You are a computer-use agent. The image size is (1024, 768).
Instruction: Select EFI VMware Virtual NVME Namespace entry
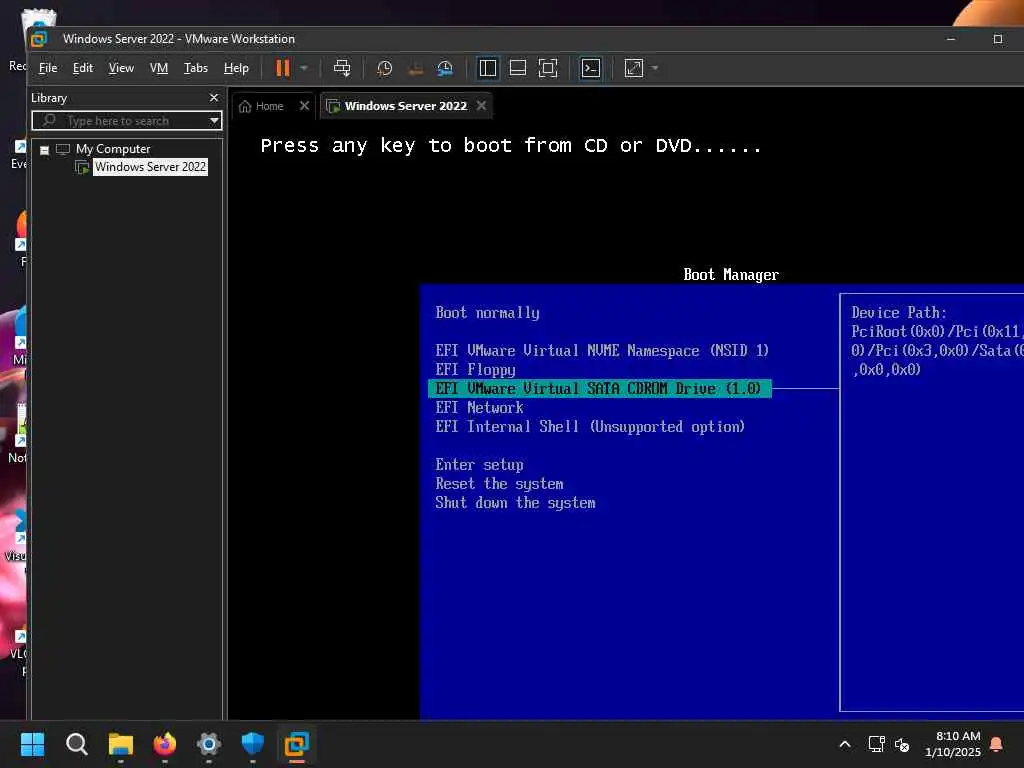pyautogui.click(x=602, y=351)
